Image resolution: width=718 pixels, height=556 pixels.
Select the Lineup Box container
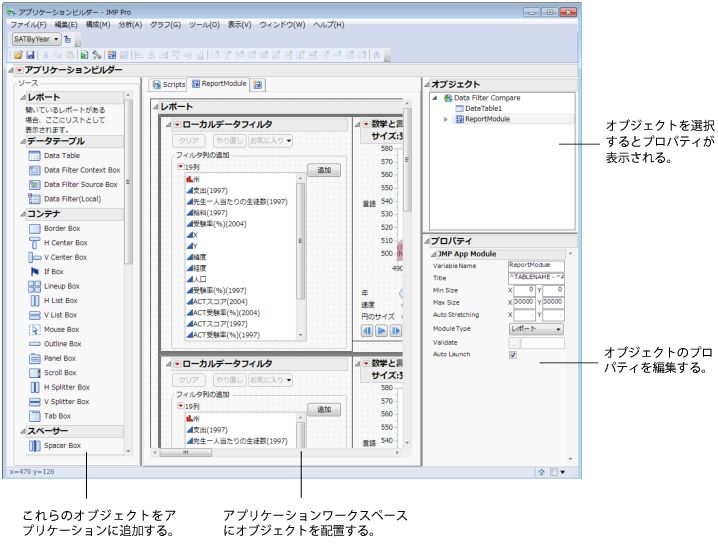point(61,286)
